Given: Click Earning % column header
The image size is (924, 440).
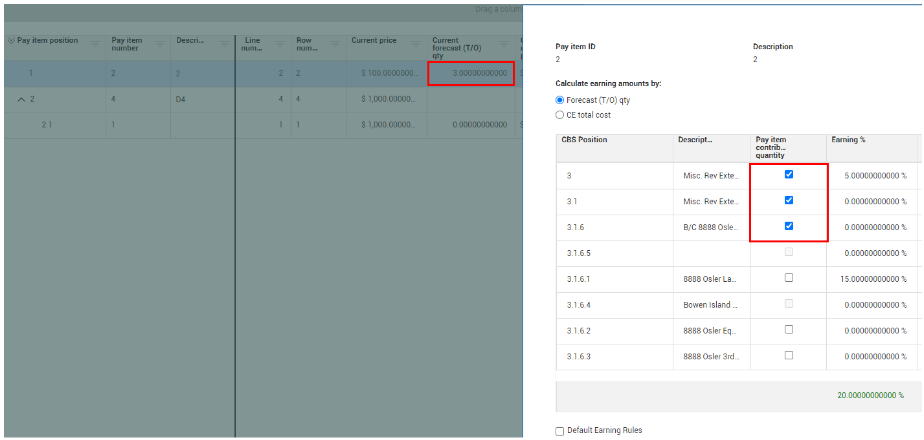Looking at the screenshot, I should pyautogui.click(x=850, y=139).
